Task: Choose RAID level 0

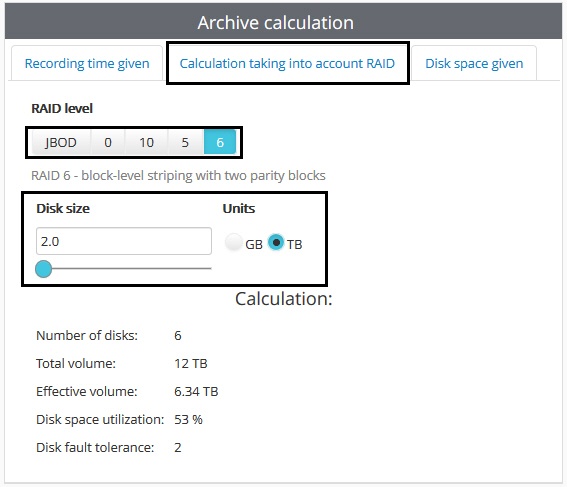Action: pyautogui.click(x=108, y=142)
